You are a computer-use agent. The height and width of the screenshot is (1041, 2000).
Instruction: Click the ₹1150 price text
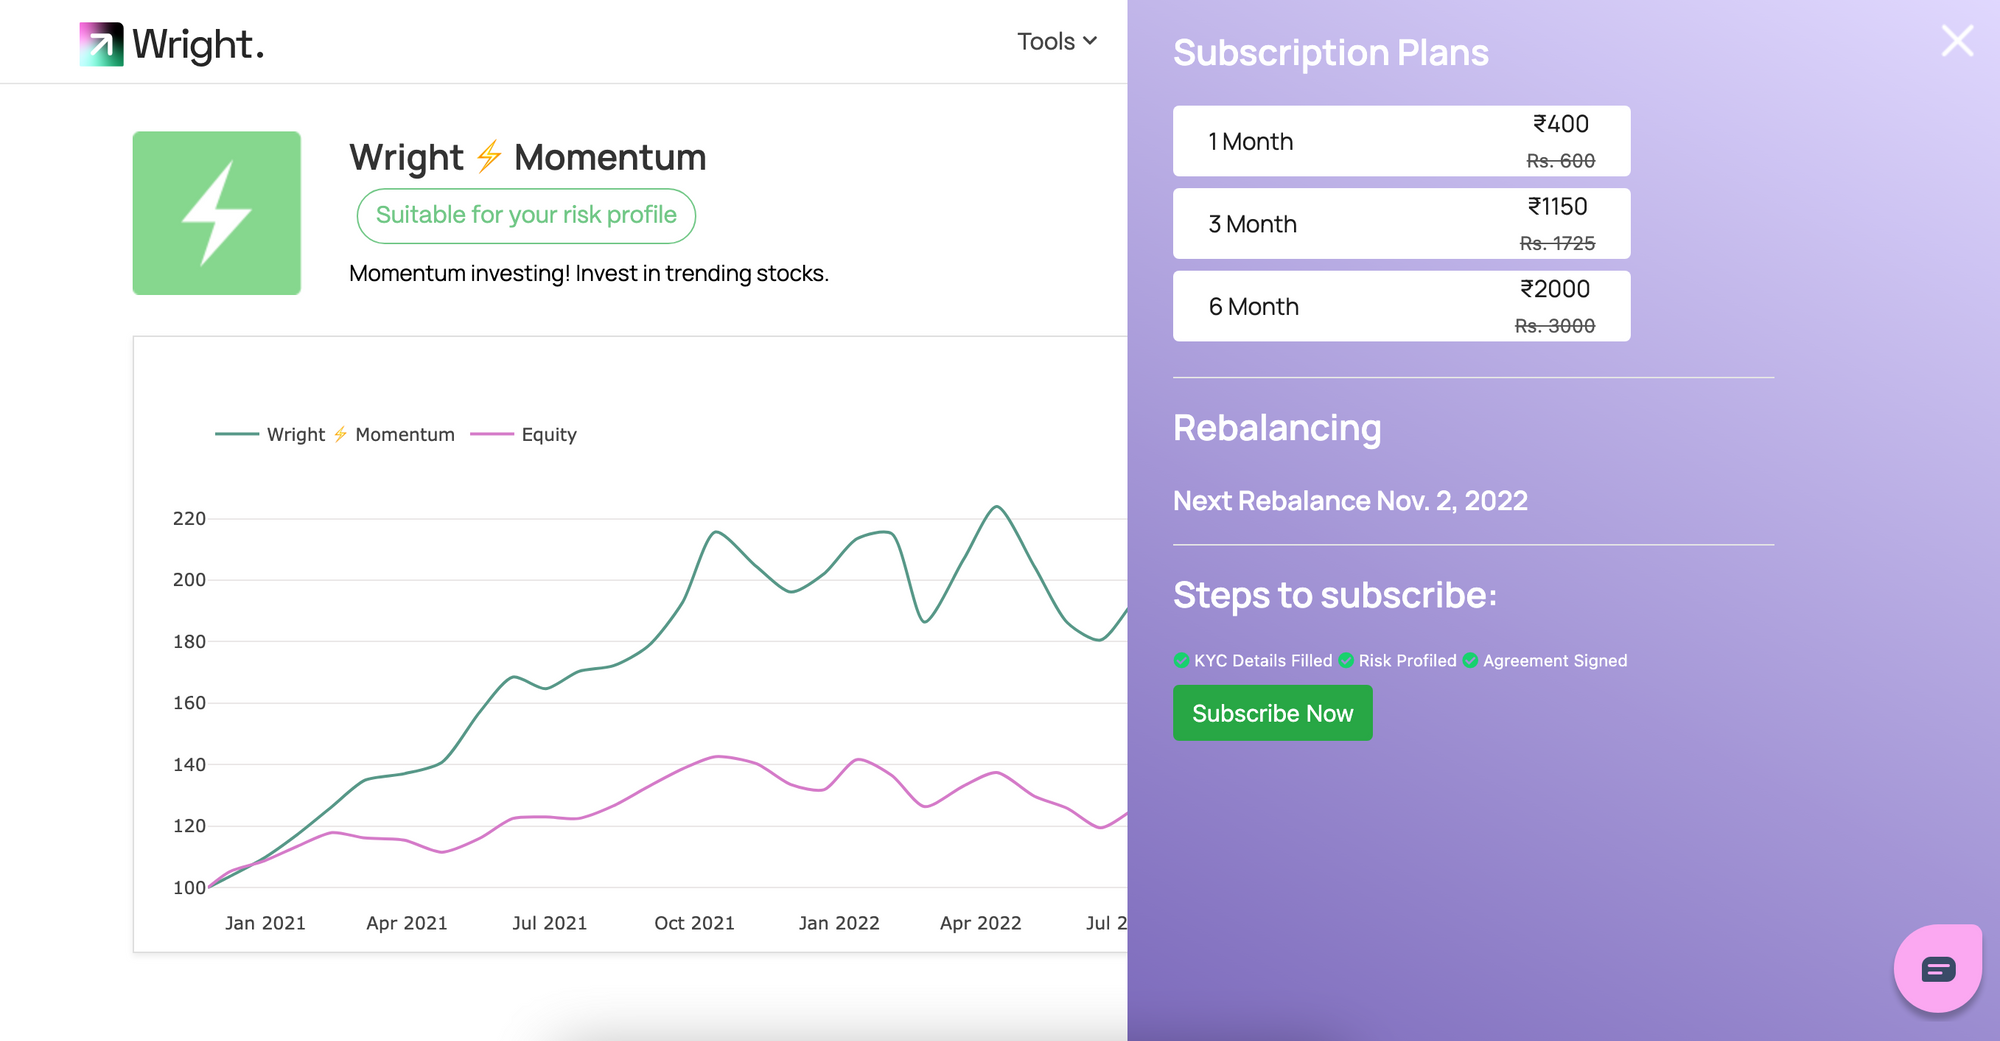click(1557, 206)
